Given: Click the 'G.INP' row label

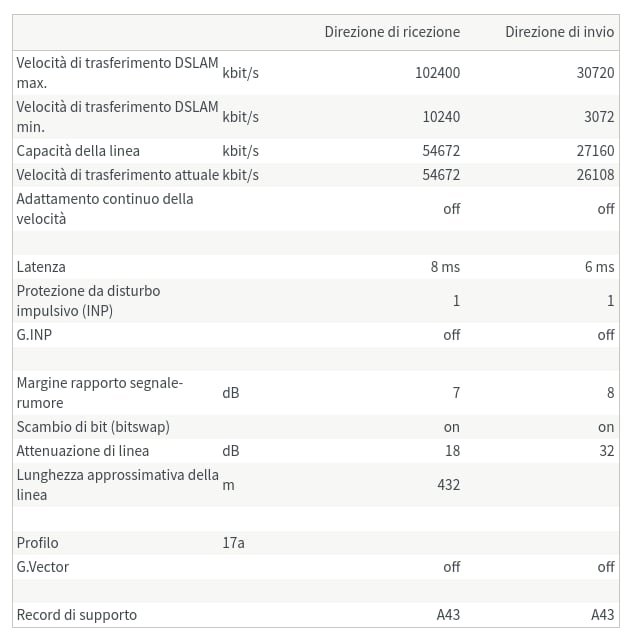Looking at the screenshot, I should 34,335.
